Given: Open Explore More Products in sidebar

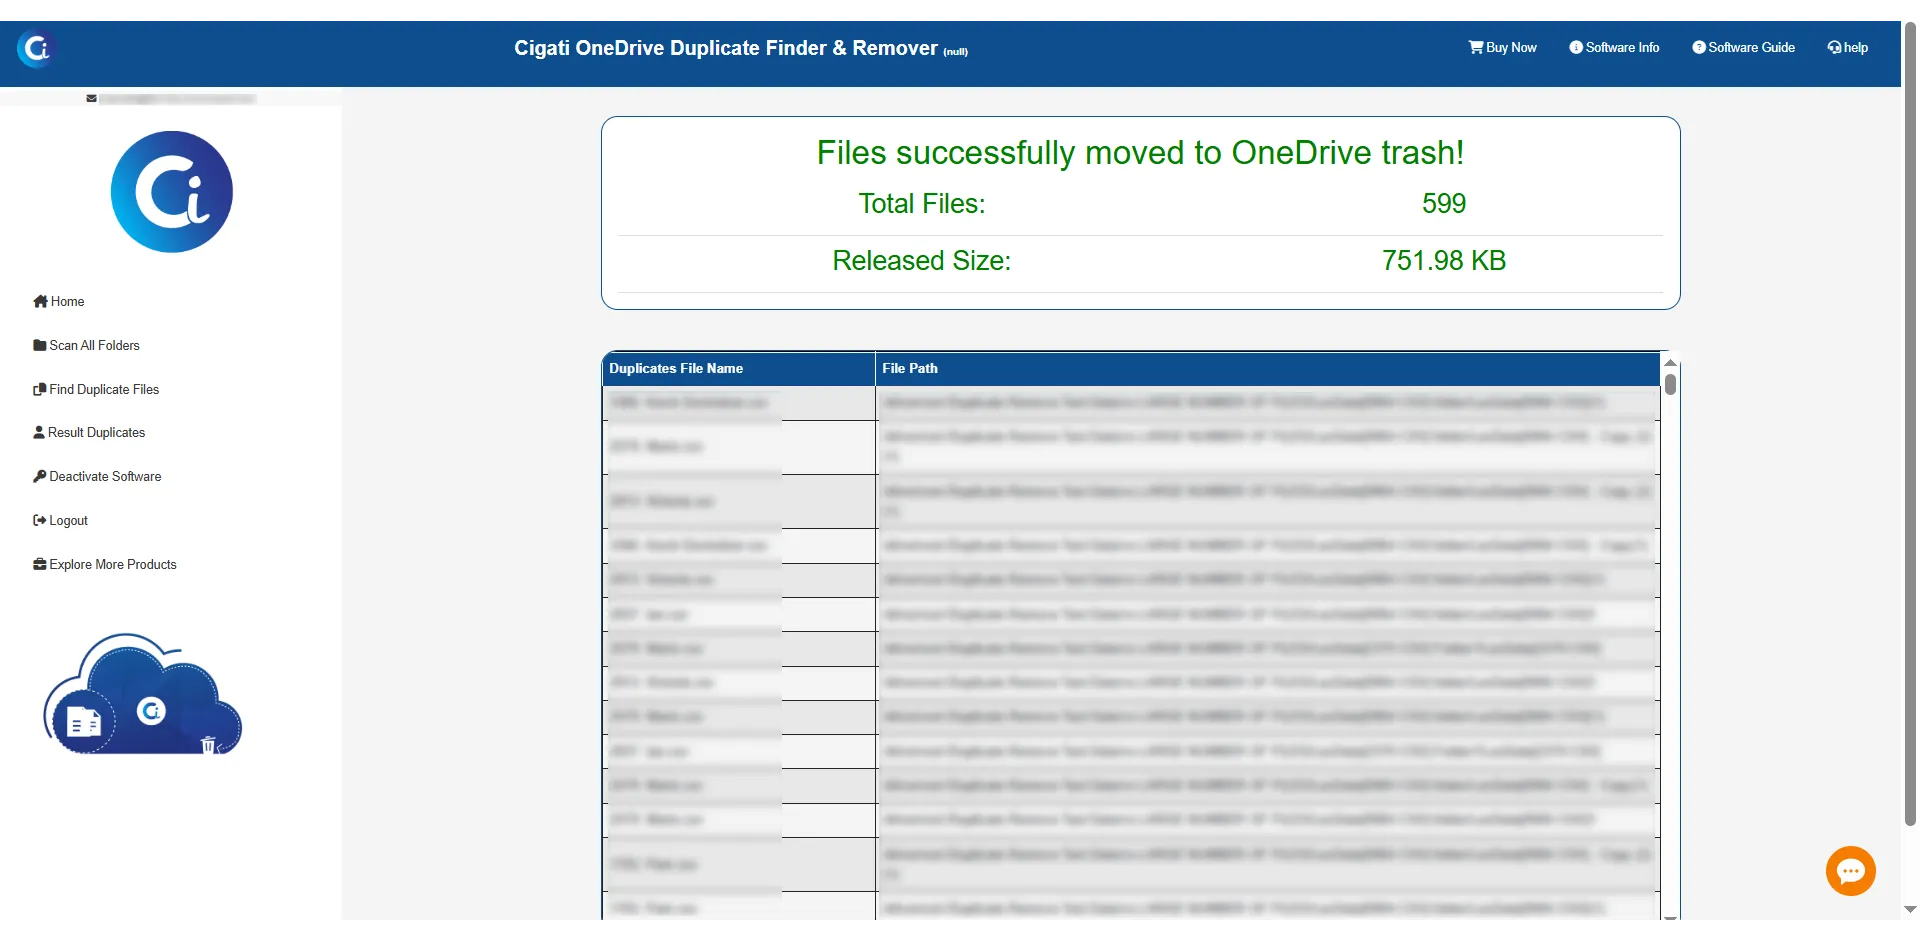Looking at the screenshot, I should (x=105, y=564).
